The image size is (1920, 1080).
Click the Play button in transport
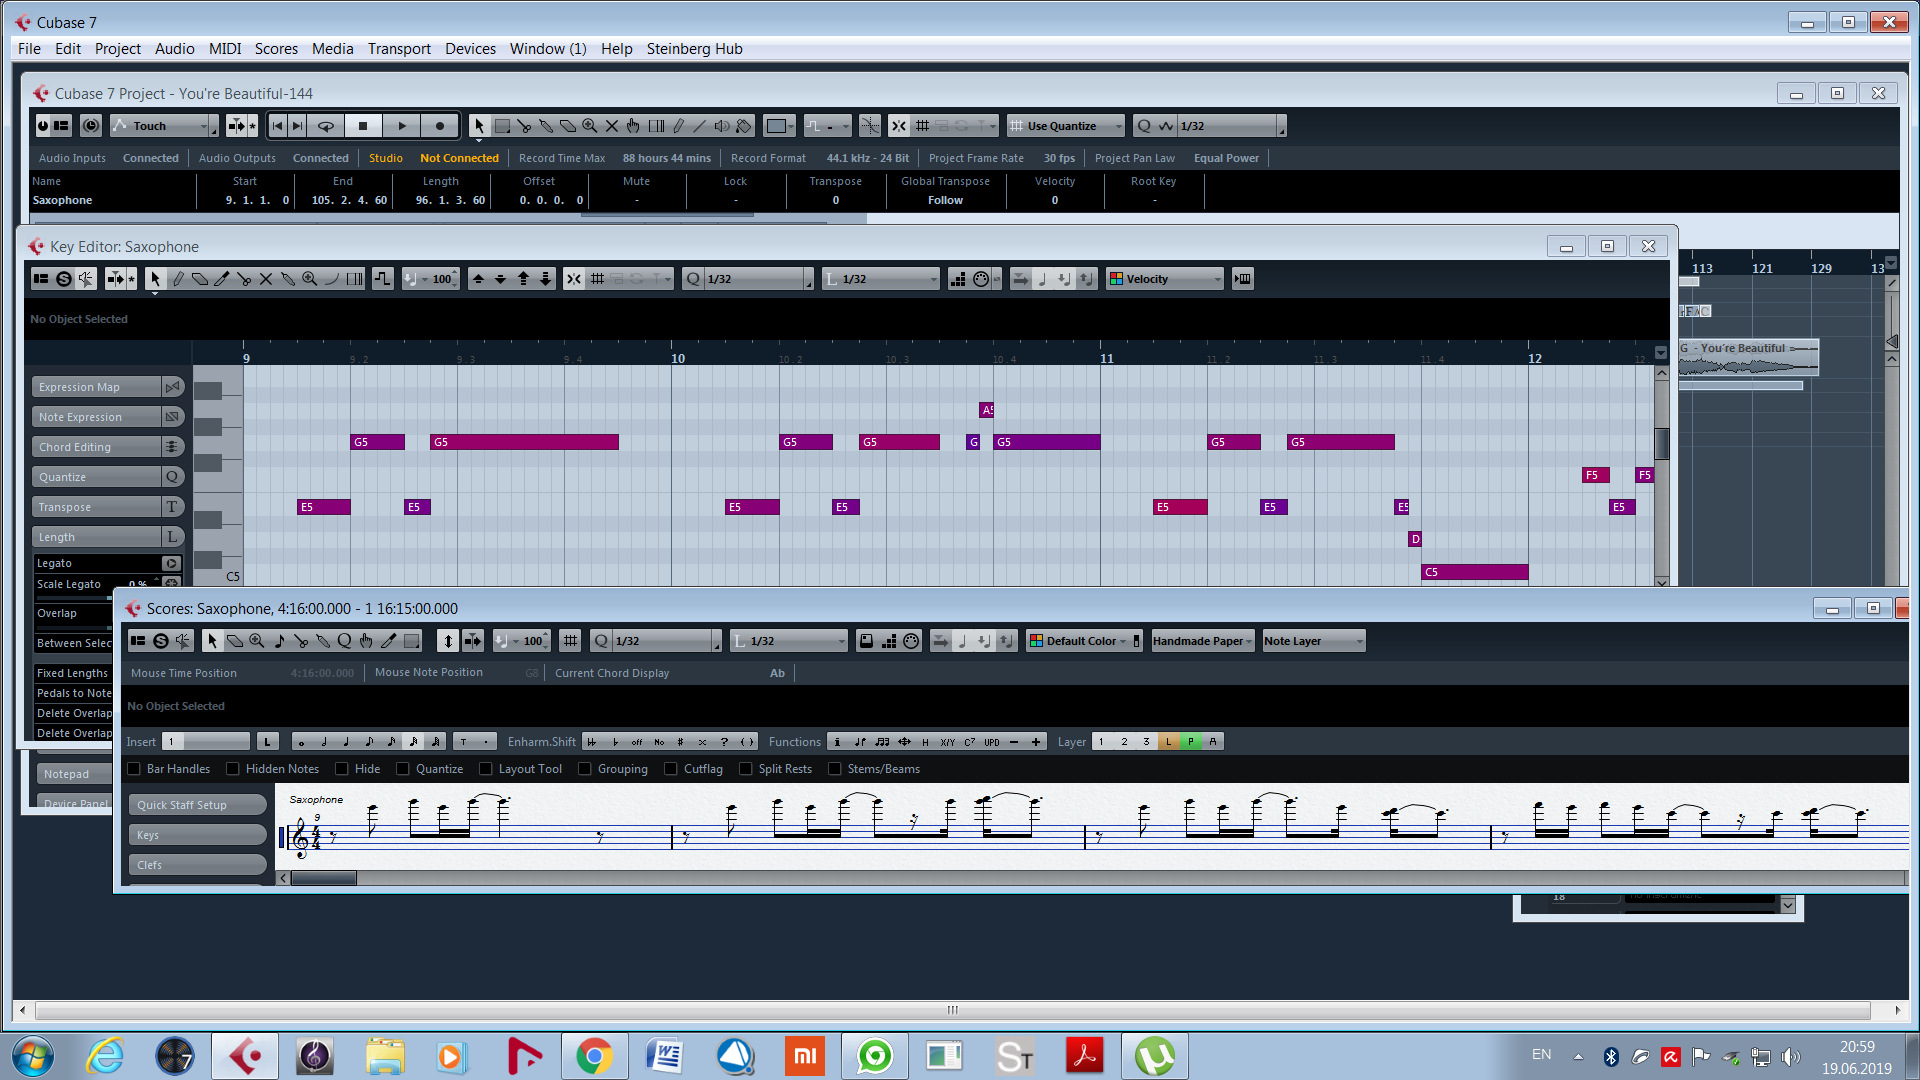point(402,126)
